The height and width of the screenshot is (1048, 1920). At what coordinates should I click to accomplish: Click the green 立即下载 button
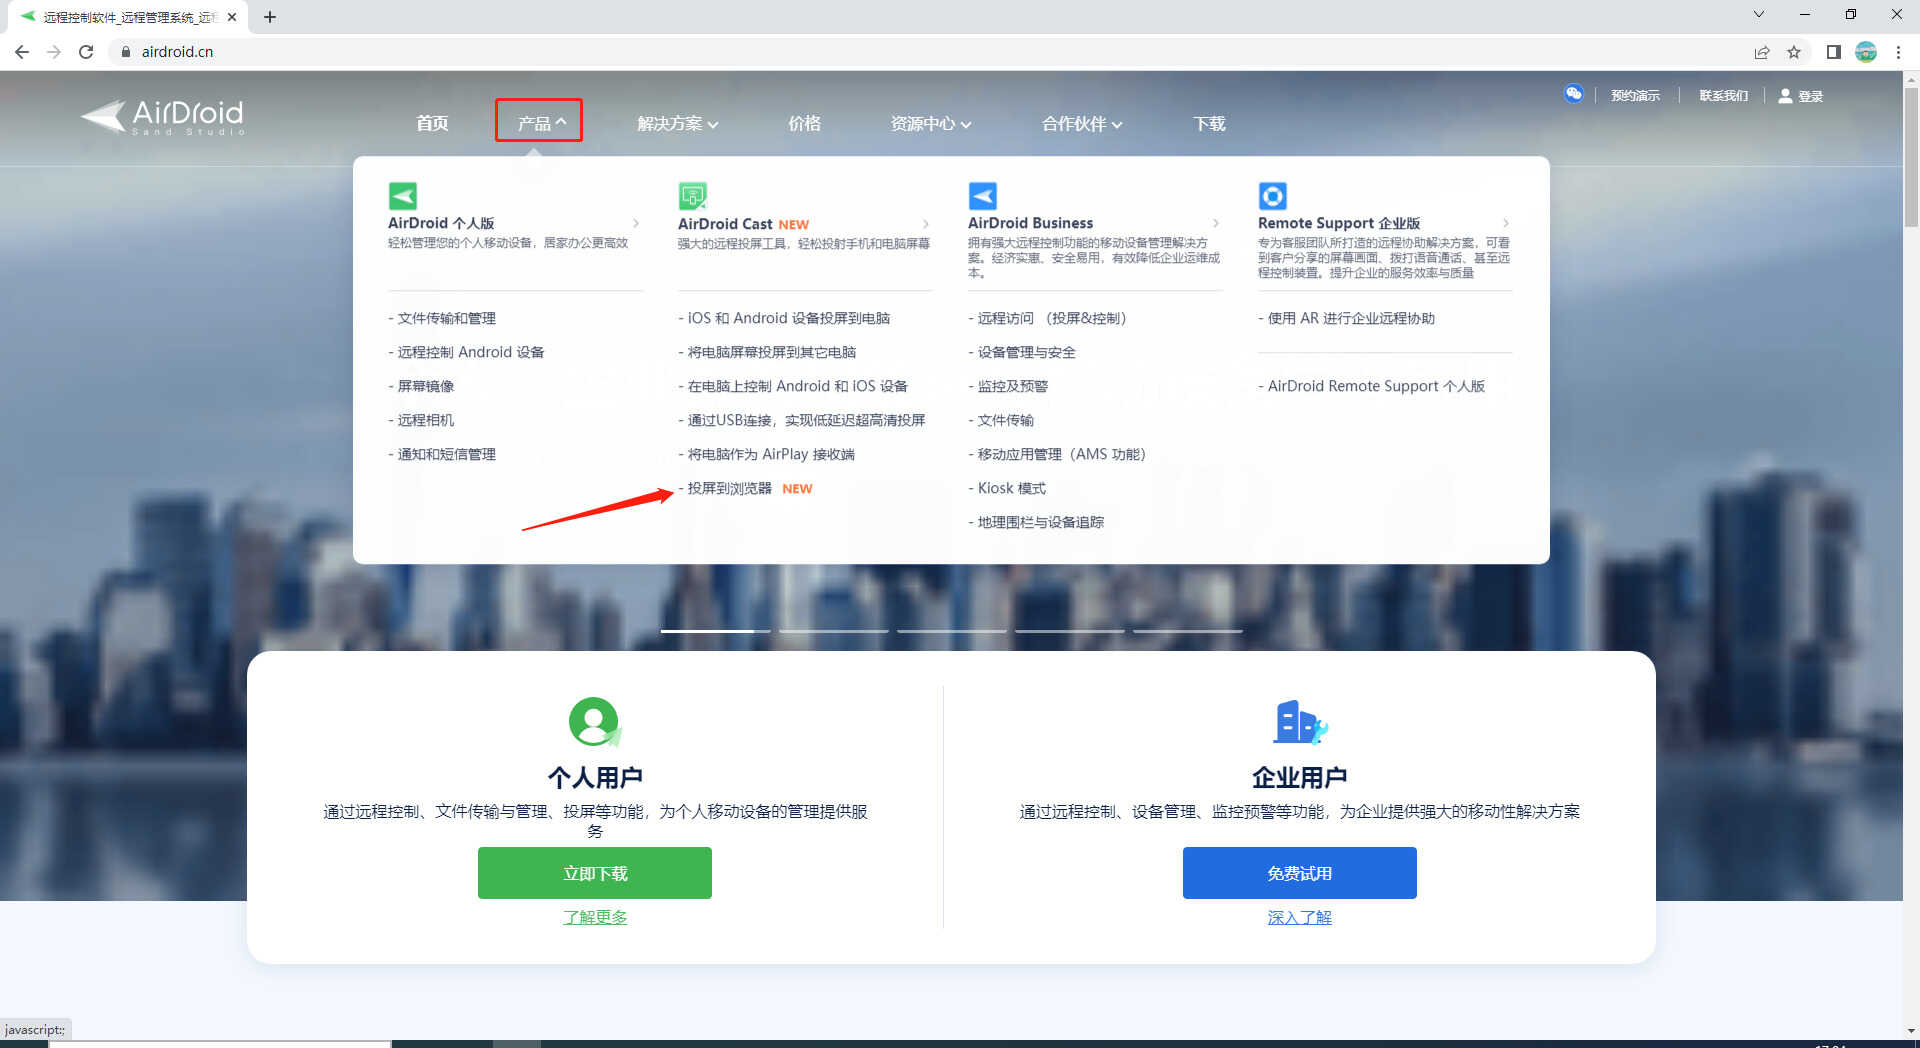(594, 873)
